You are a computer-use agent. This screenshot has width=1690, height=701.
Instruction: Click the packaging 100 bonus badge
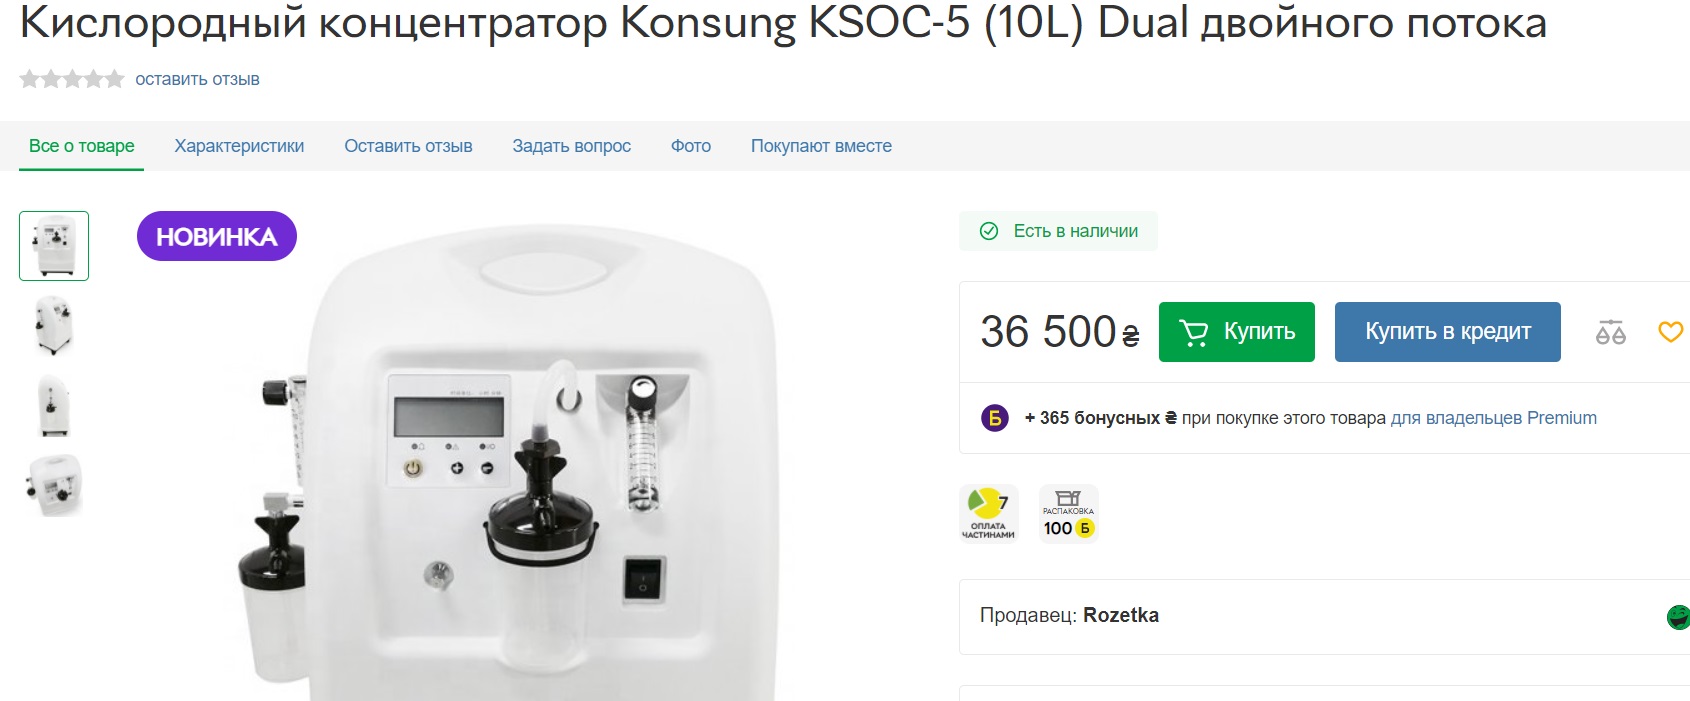pyautogui.click(x=1068, y=514)
